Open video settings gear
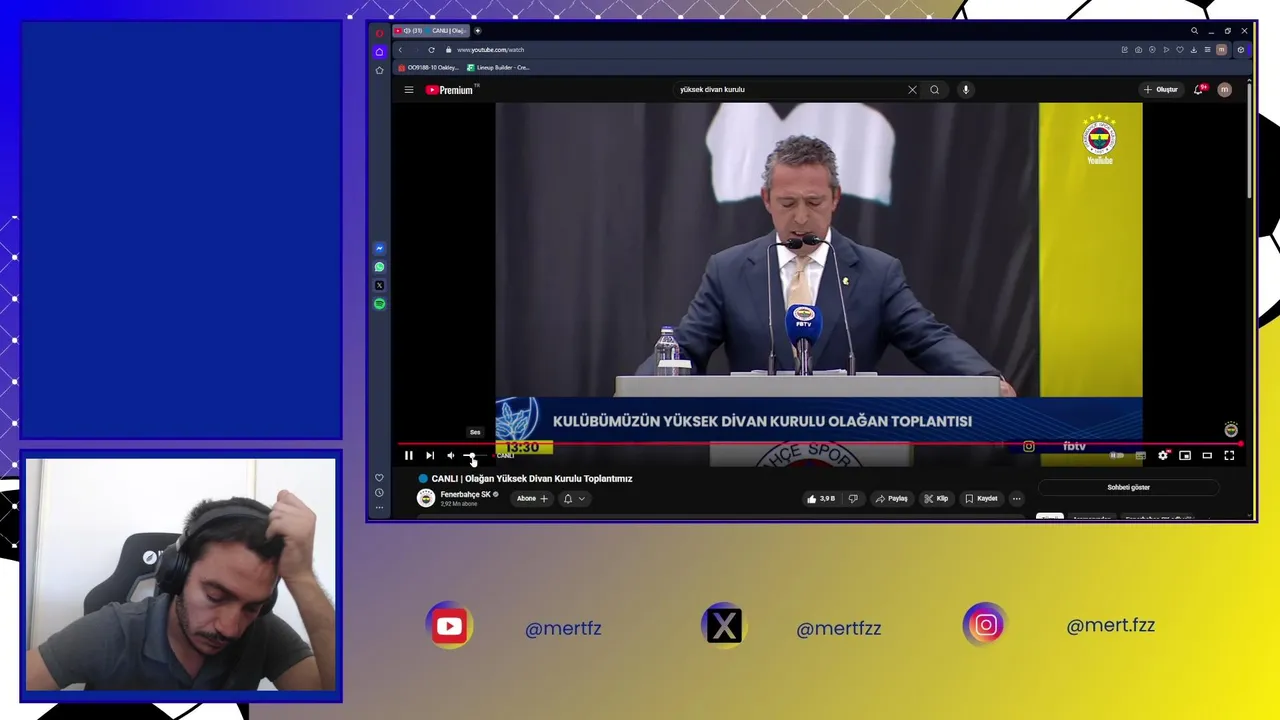1280x720 pixels. [1163, 455]
